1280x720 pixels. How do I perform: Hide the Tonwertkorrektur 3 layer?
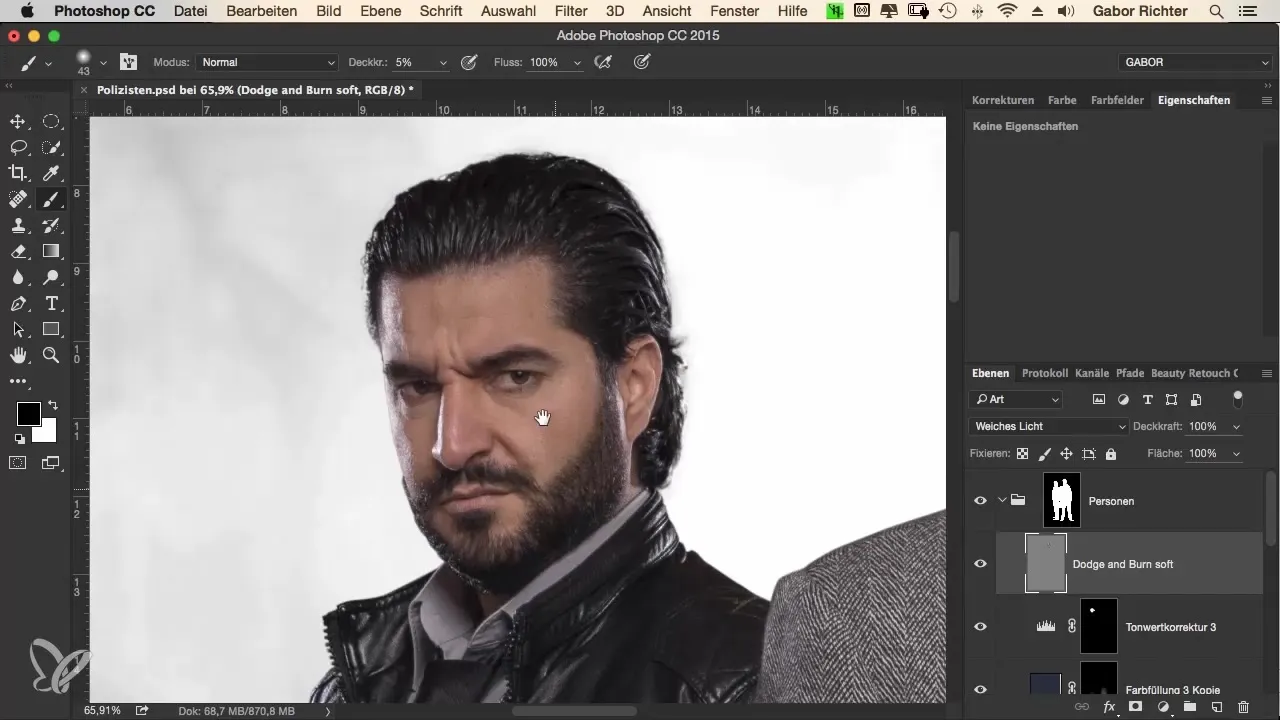click(x=980, y=627)
